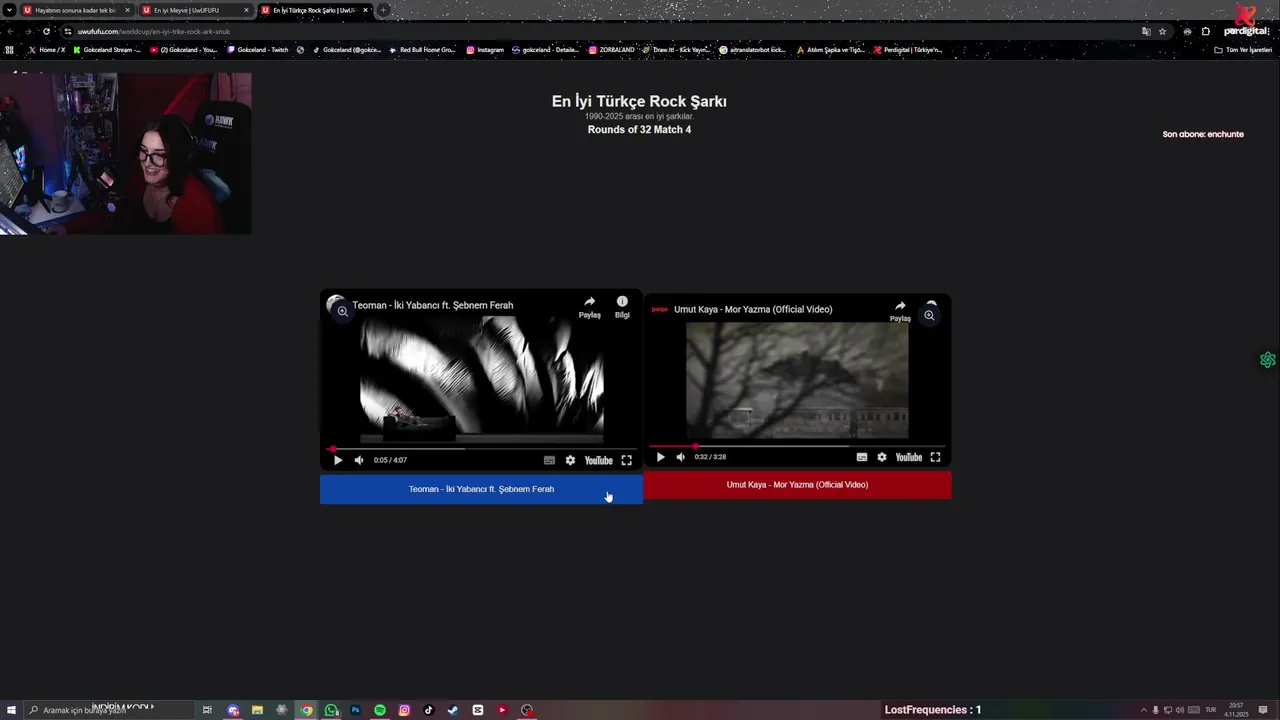Seek on the Teoman video progress bar
Screen dimensions: 1280x720
[481, 449]
